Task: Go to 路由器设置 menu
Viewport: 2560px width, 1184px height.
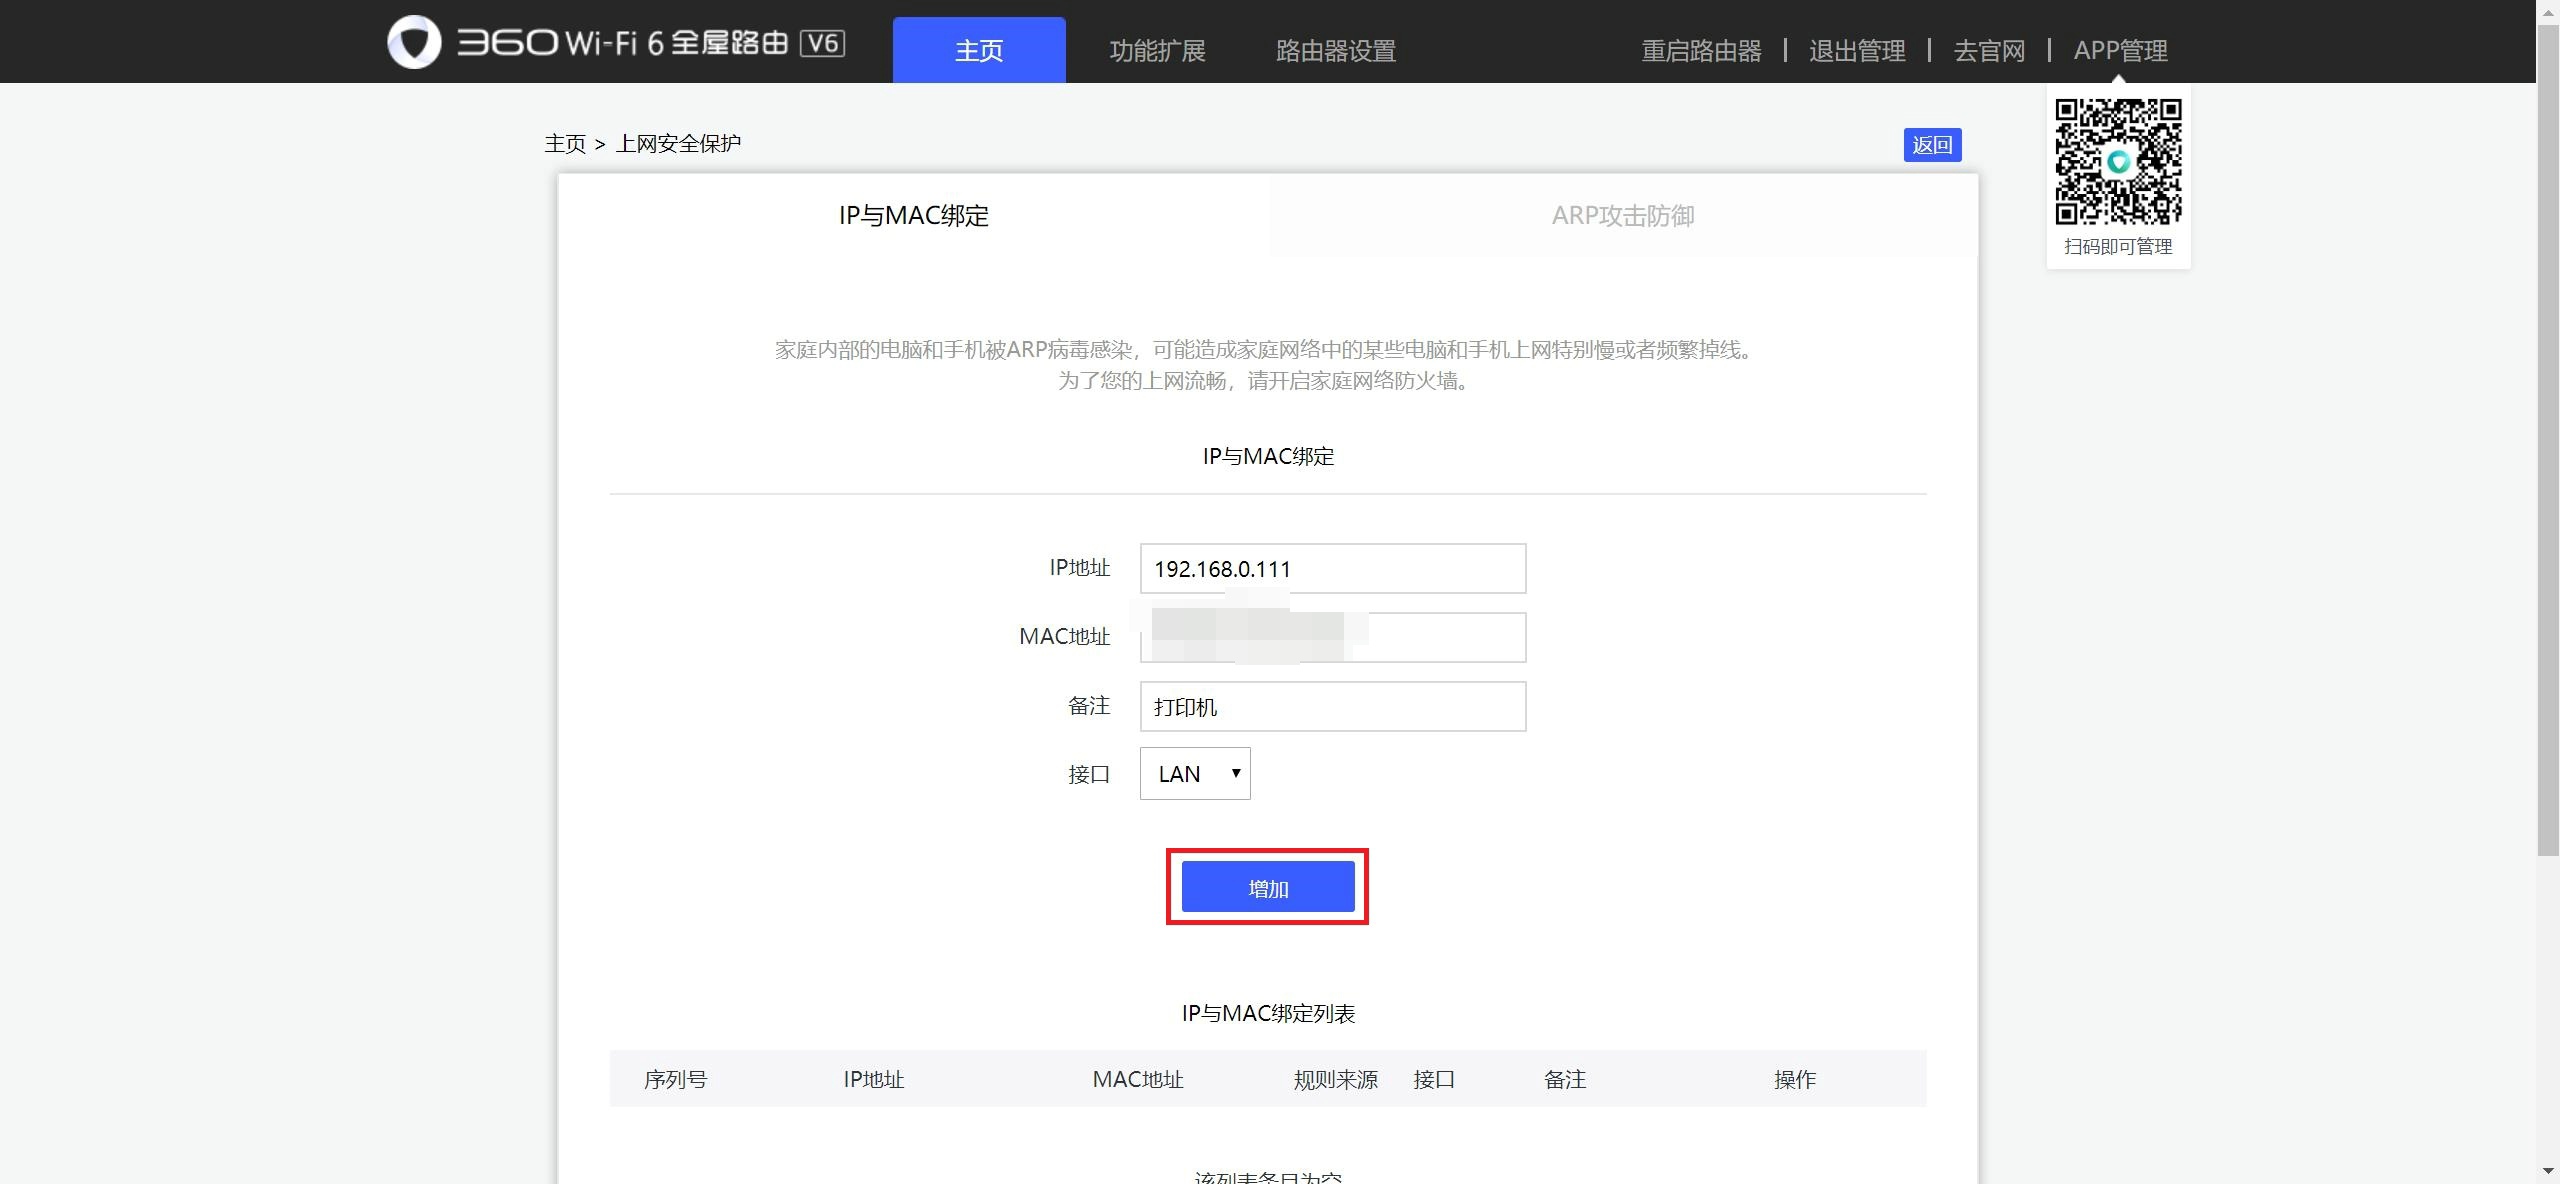Action: pos(1335,50)
